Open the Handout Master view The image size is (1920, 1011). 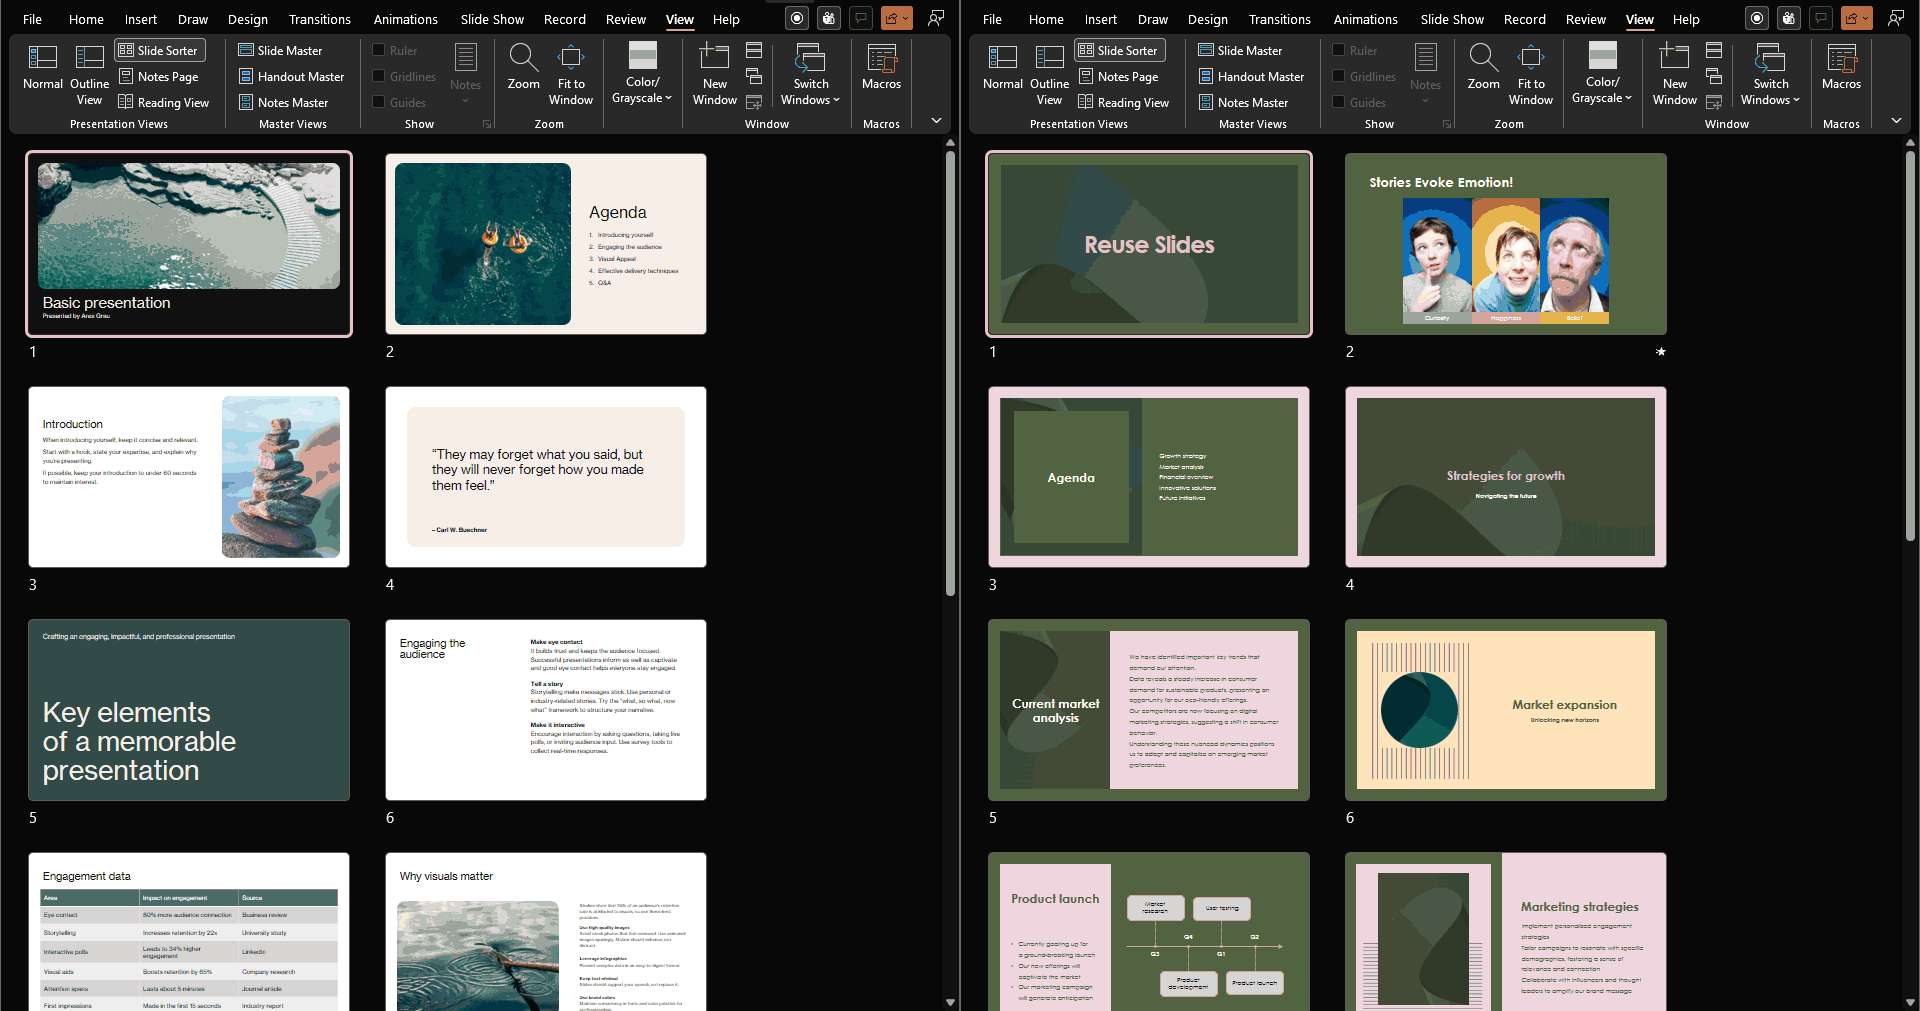click(x=291, y=76)
